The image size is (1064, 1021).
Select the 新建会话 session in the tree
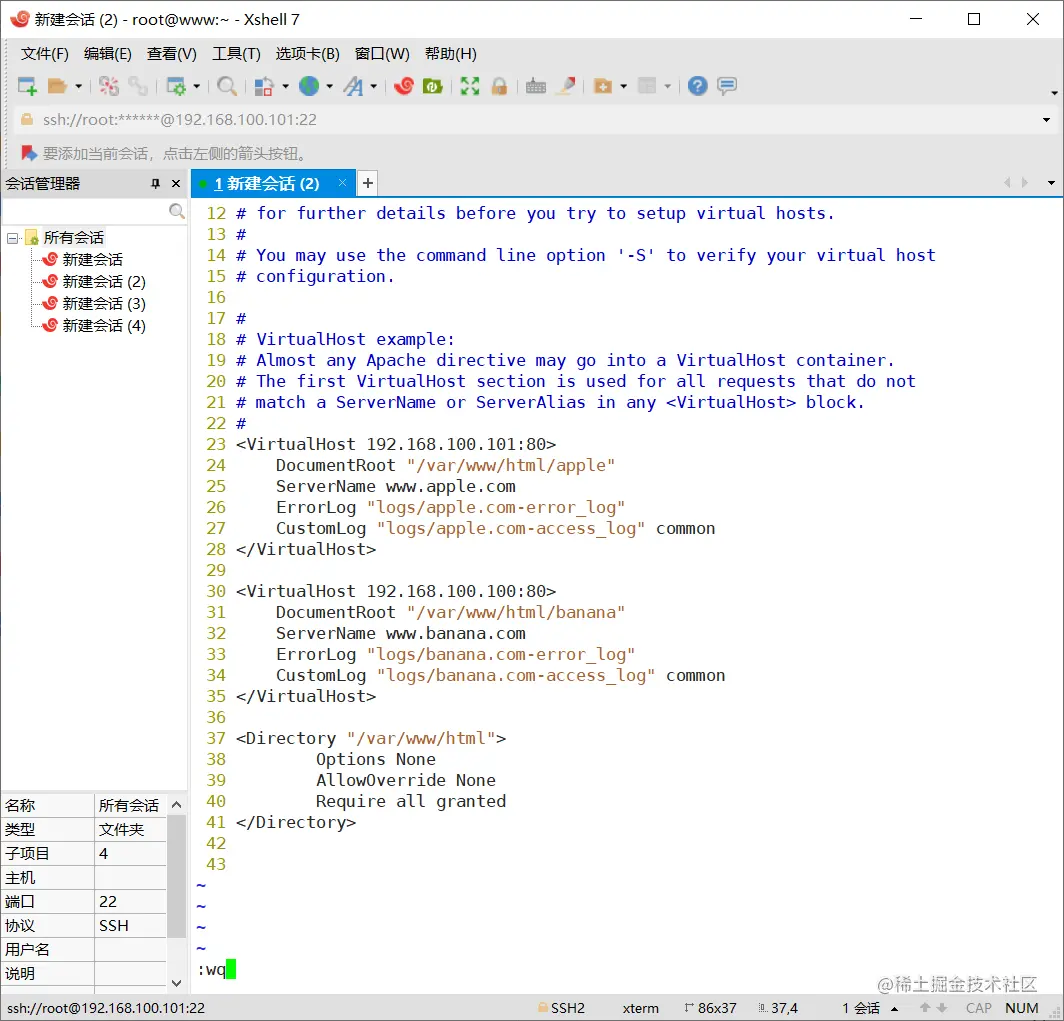point(92,260)
